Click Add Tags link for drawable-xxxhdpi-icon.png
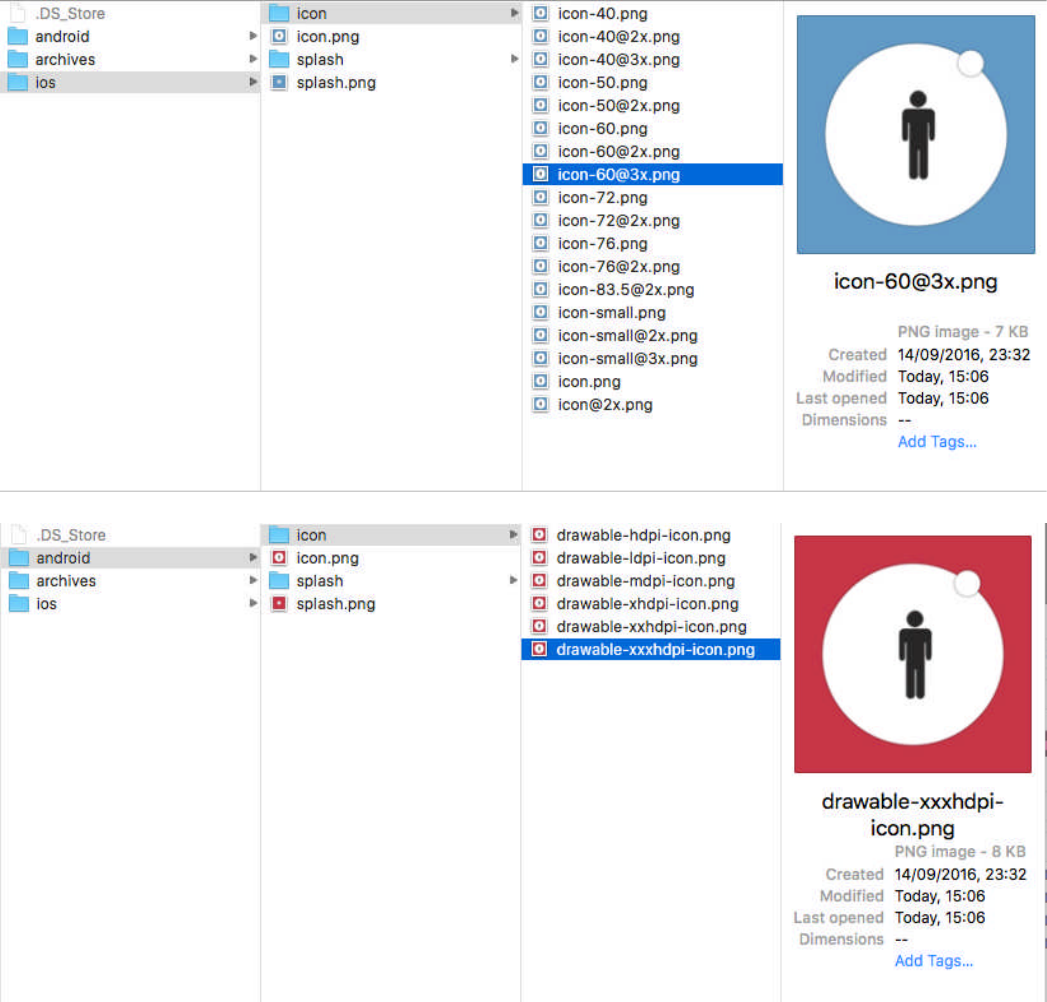This screenshot has height=1002, width=1047. pos(933,961)
